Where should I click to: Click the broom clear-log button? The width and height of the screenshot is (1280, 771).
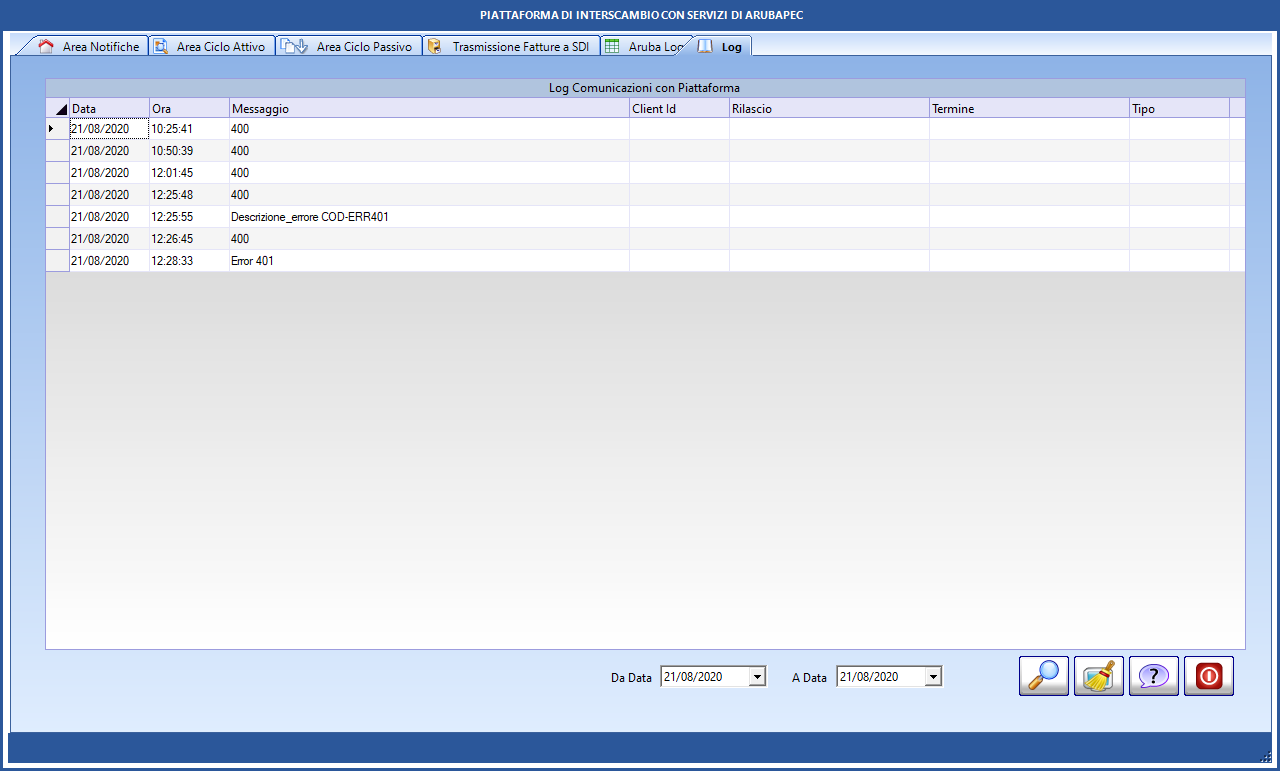tap(1099, 676)
